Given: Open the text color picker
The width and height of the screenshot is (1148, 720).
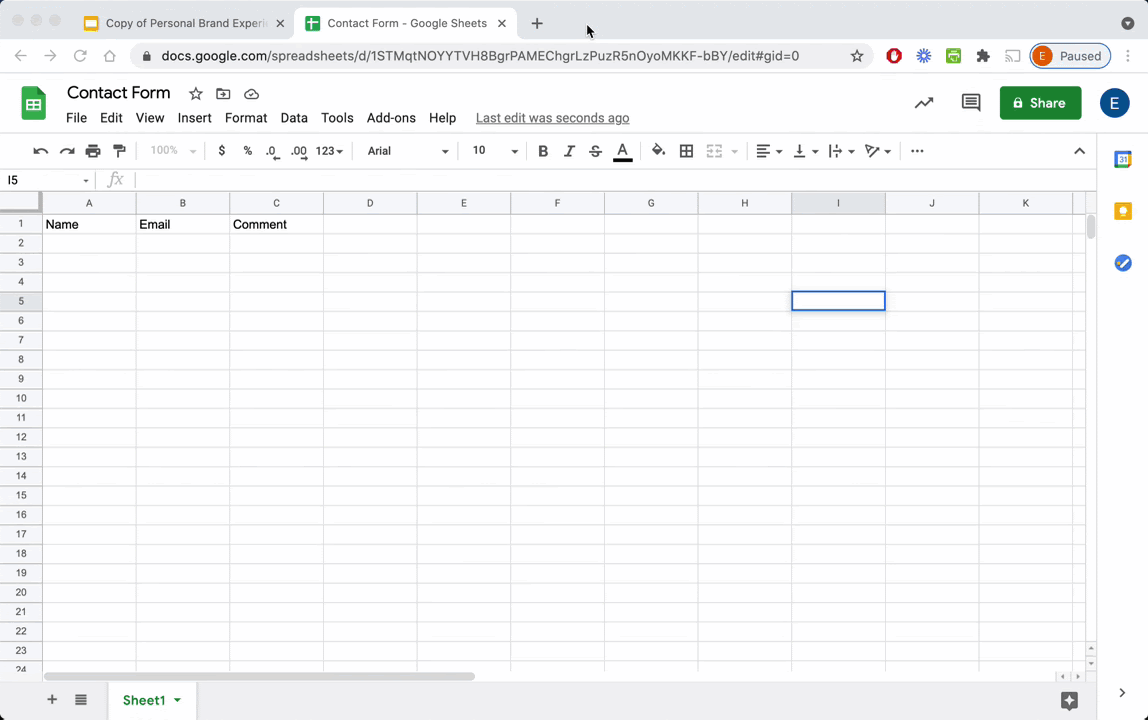Looking at the screenshot, I should point(622,152).
